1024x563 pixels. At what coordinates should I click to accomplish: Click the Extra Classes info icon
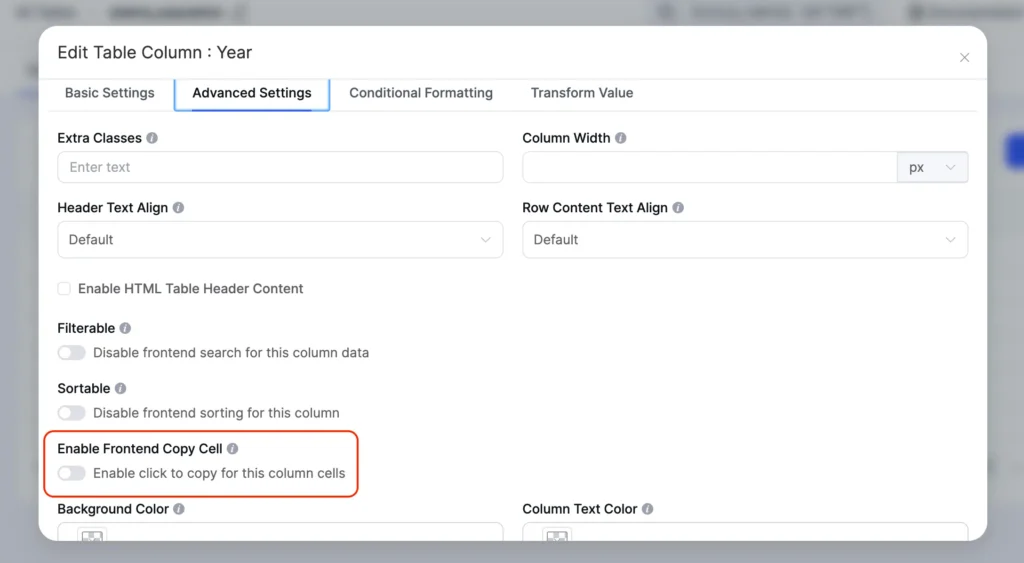(152, 138)
